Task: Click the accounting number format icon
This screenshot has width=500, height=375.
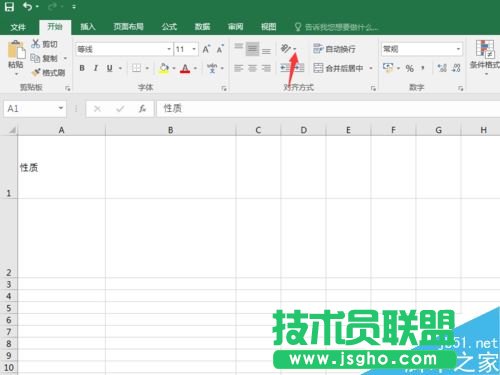Action: [388, 68]
